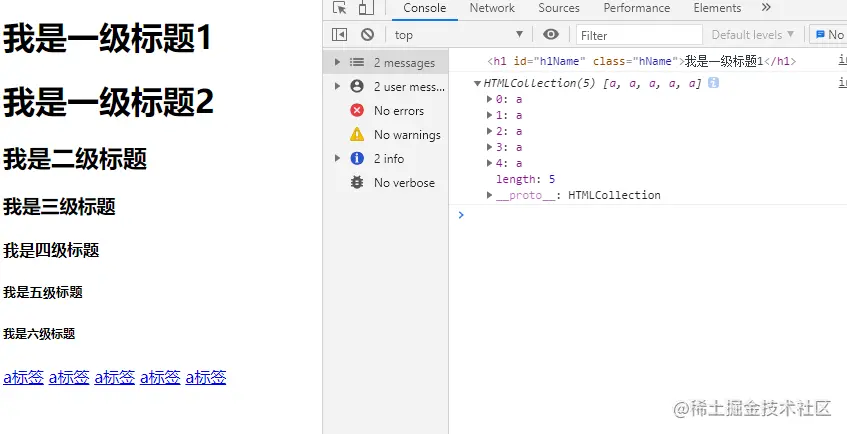Click the HTMLCollection info badge icon
This screenshot has height=434, width=847.
click(x=713, y=83)
